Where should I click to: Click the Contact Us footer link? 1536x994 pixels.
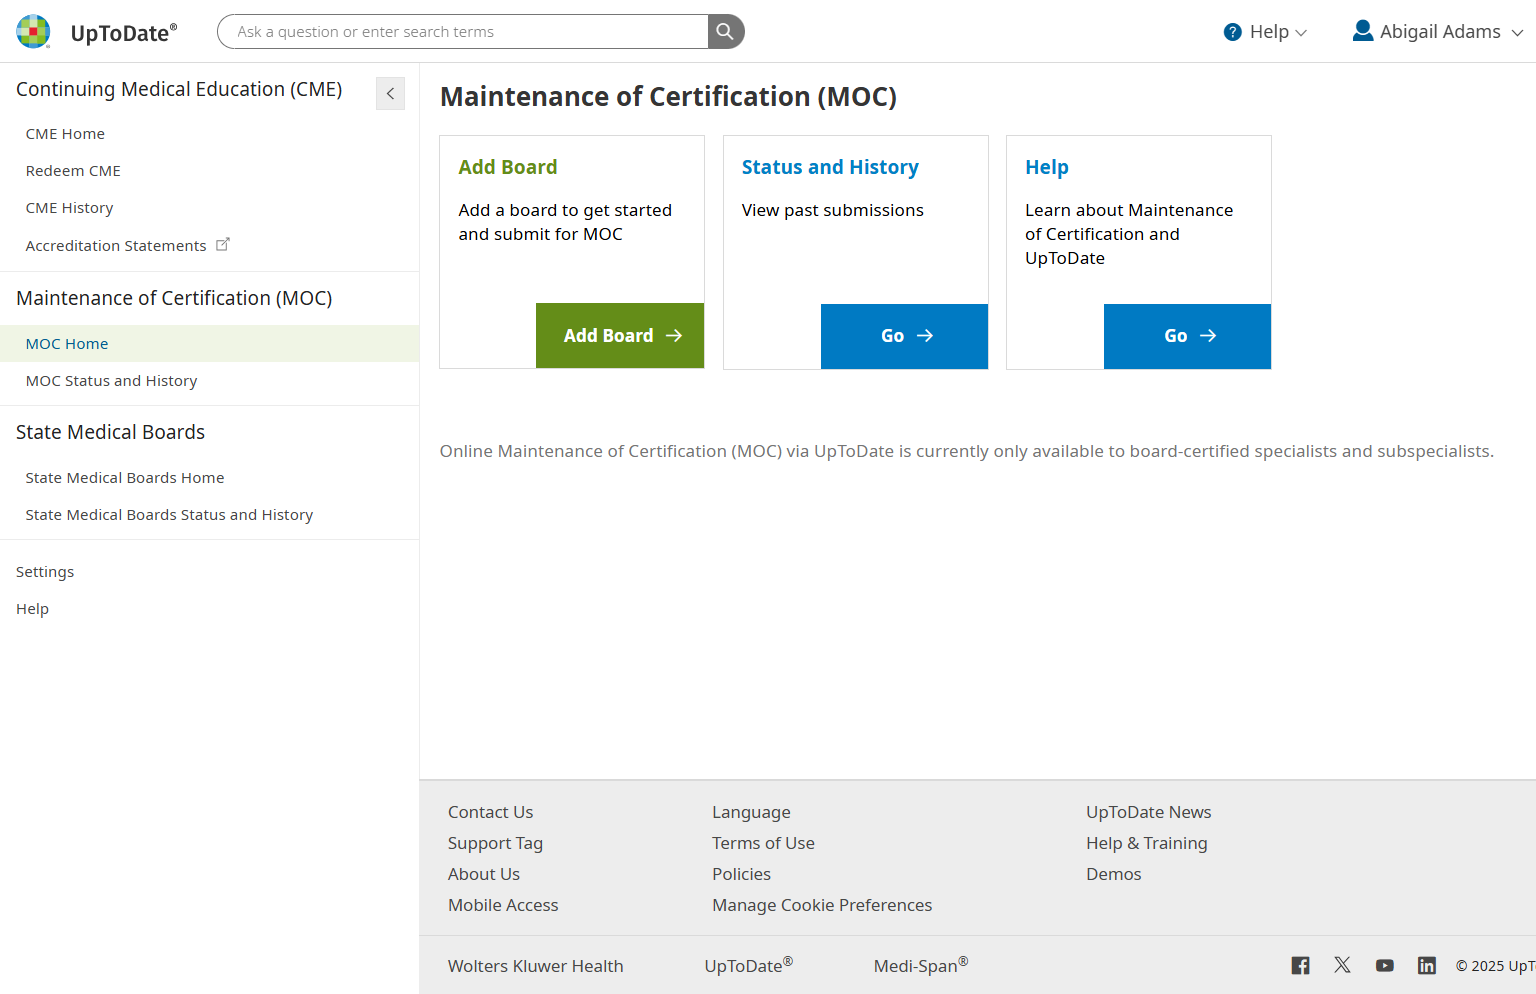[x=490, y=812]
